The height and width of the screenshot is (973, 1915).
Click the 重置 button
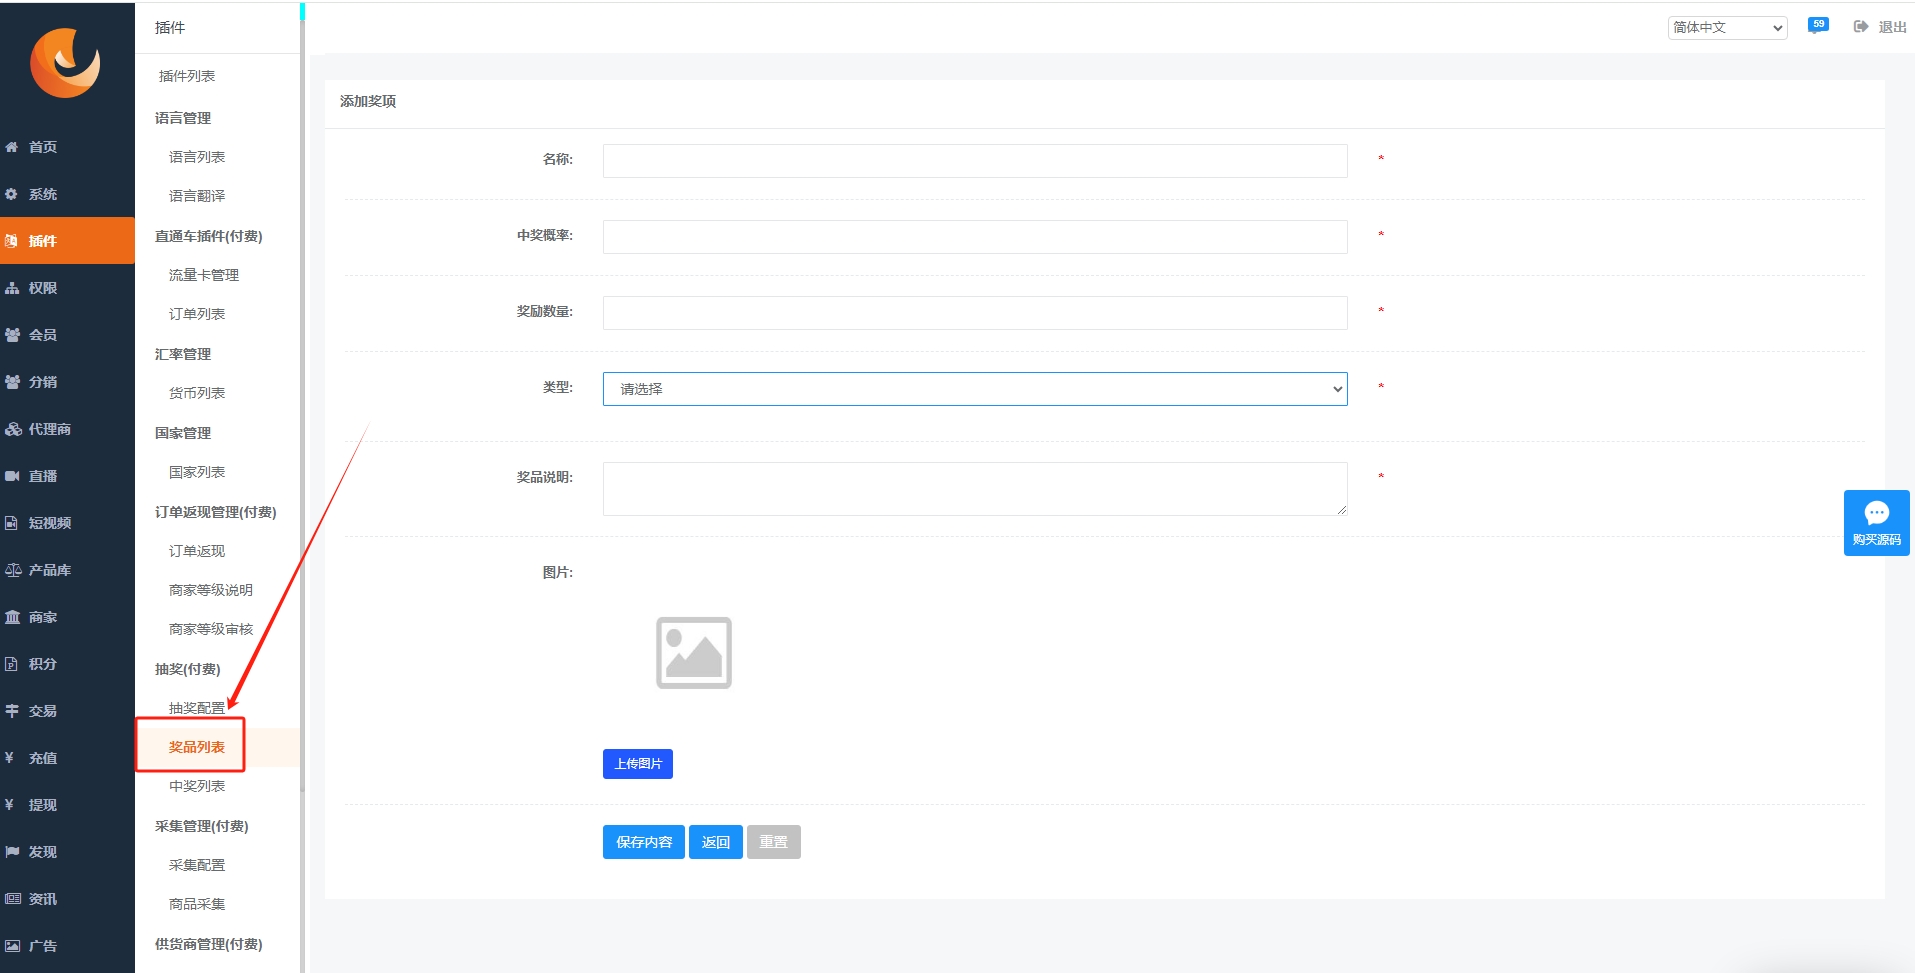(774, 842)
